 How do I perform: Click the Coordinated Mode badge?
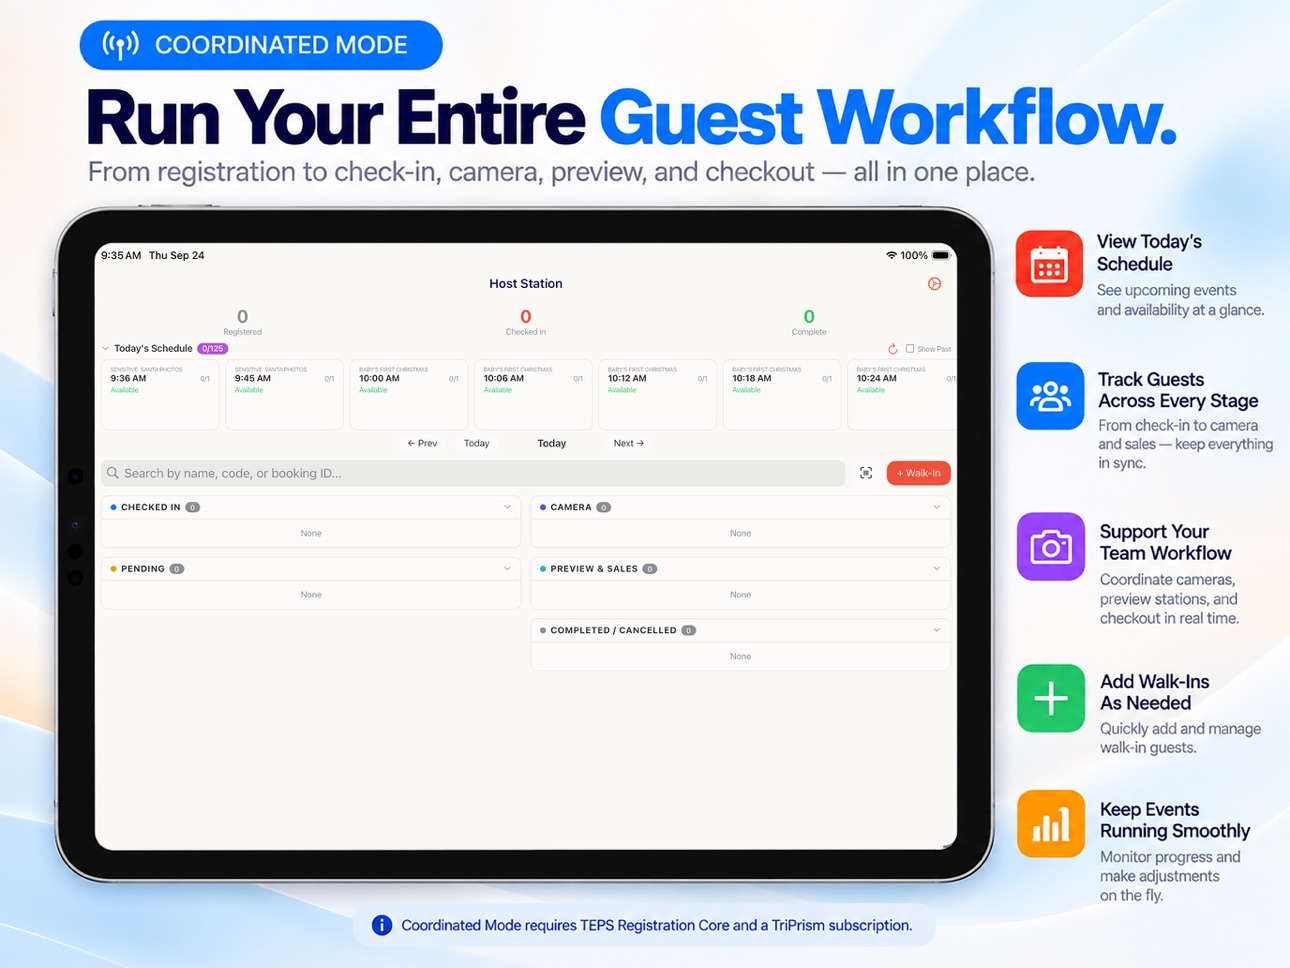click(261, 45)
